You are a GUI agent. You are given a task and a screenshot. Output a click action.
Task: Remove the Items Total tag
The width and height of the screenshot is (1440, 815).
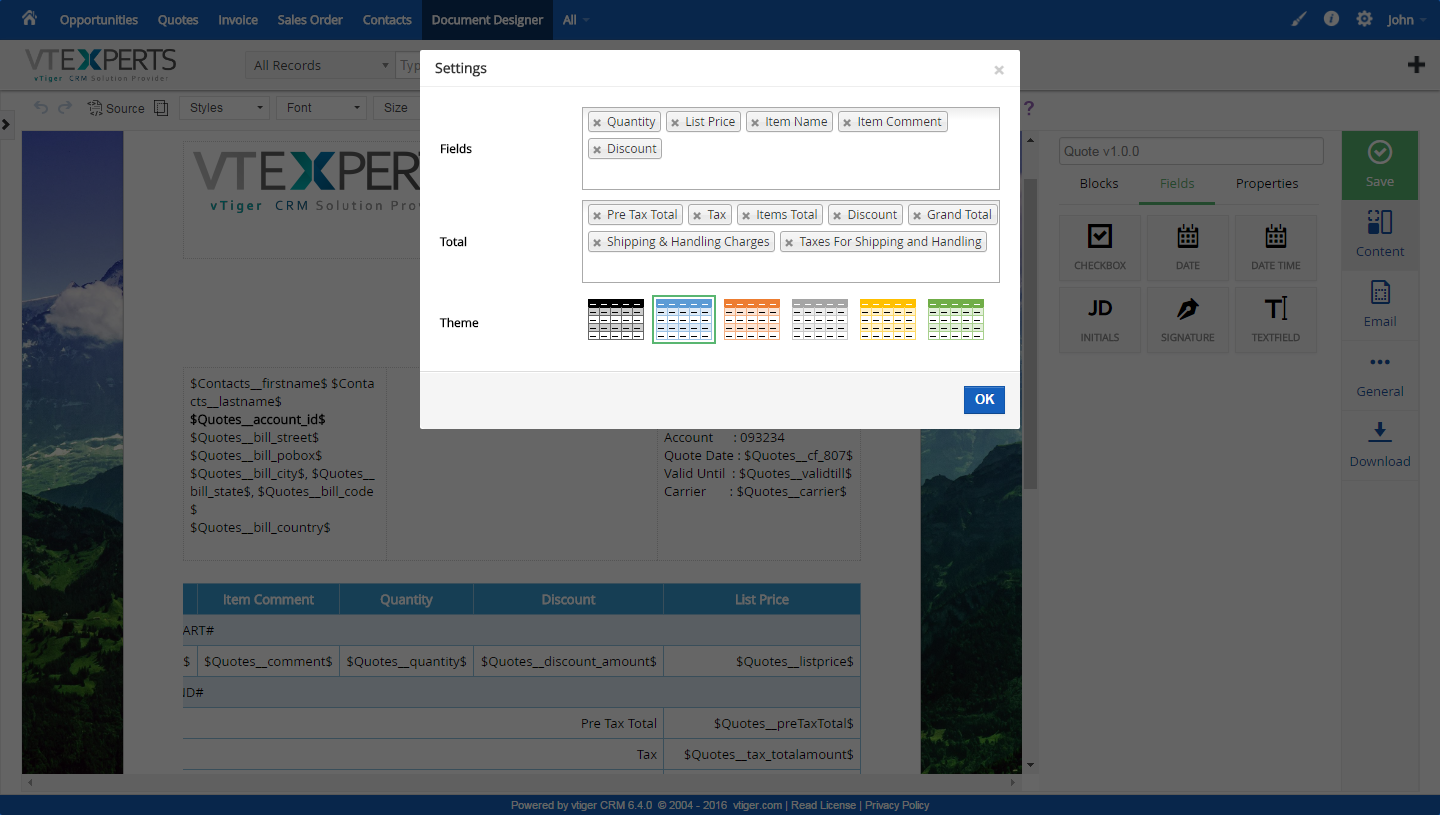[746, 215]
